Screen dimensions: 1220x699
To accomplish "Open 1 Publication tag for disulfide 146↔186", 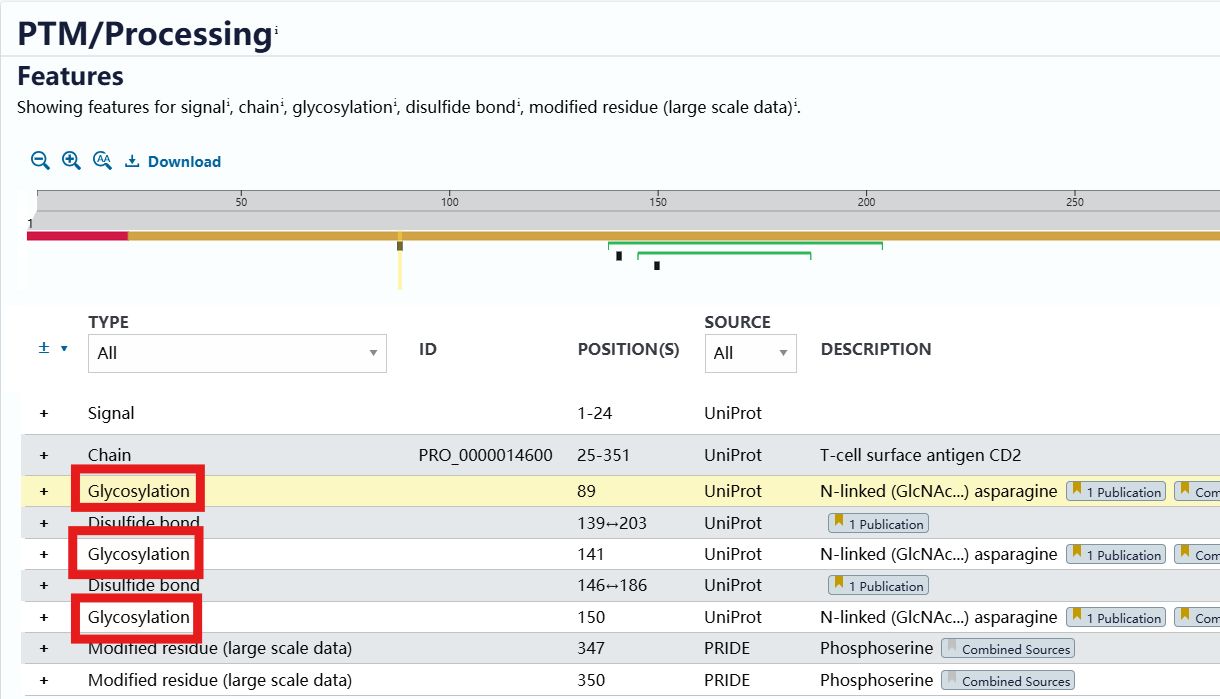I will click(x=878, y=586).
